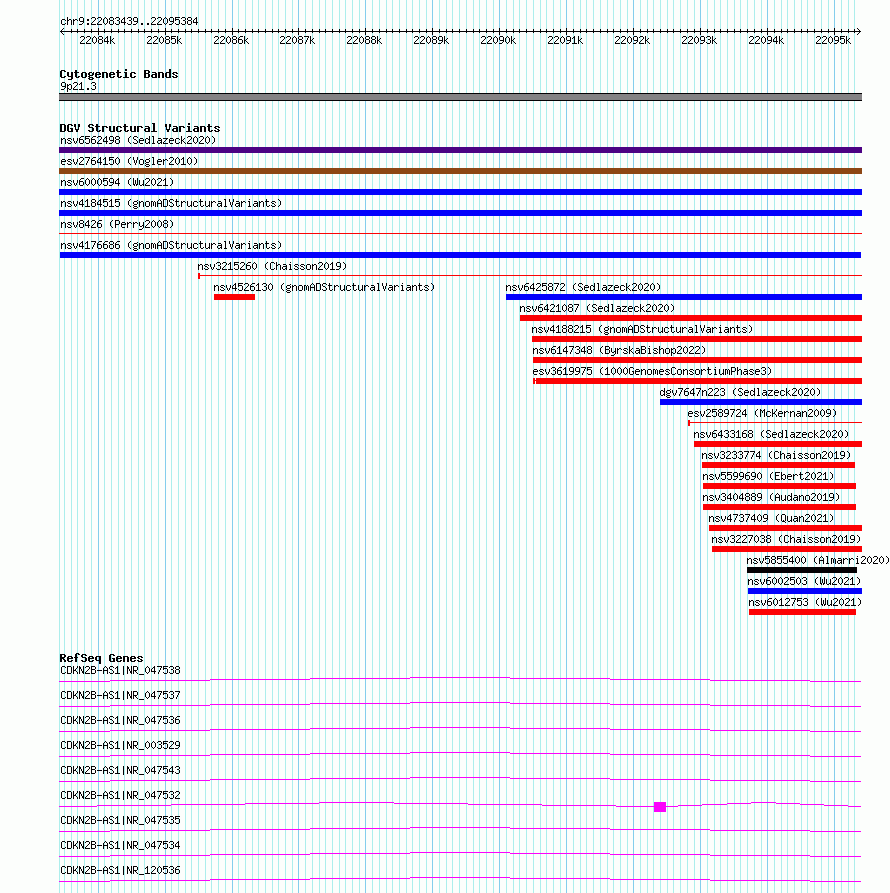The image size is (890, 893).
Task: Open nsv4737409 (Quan2021) variant label
Action: coord(771,518)
